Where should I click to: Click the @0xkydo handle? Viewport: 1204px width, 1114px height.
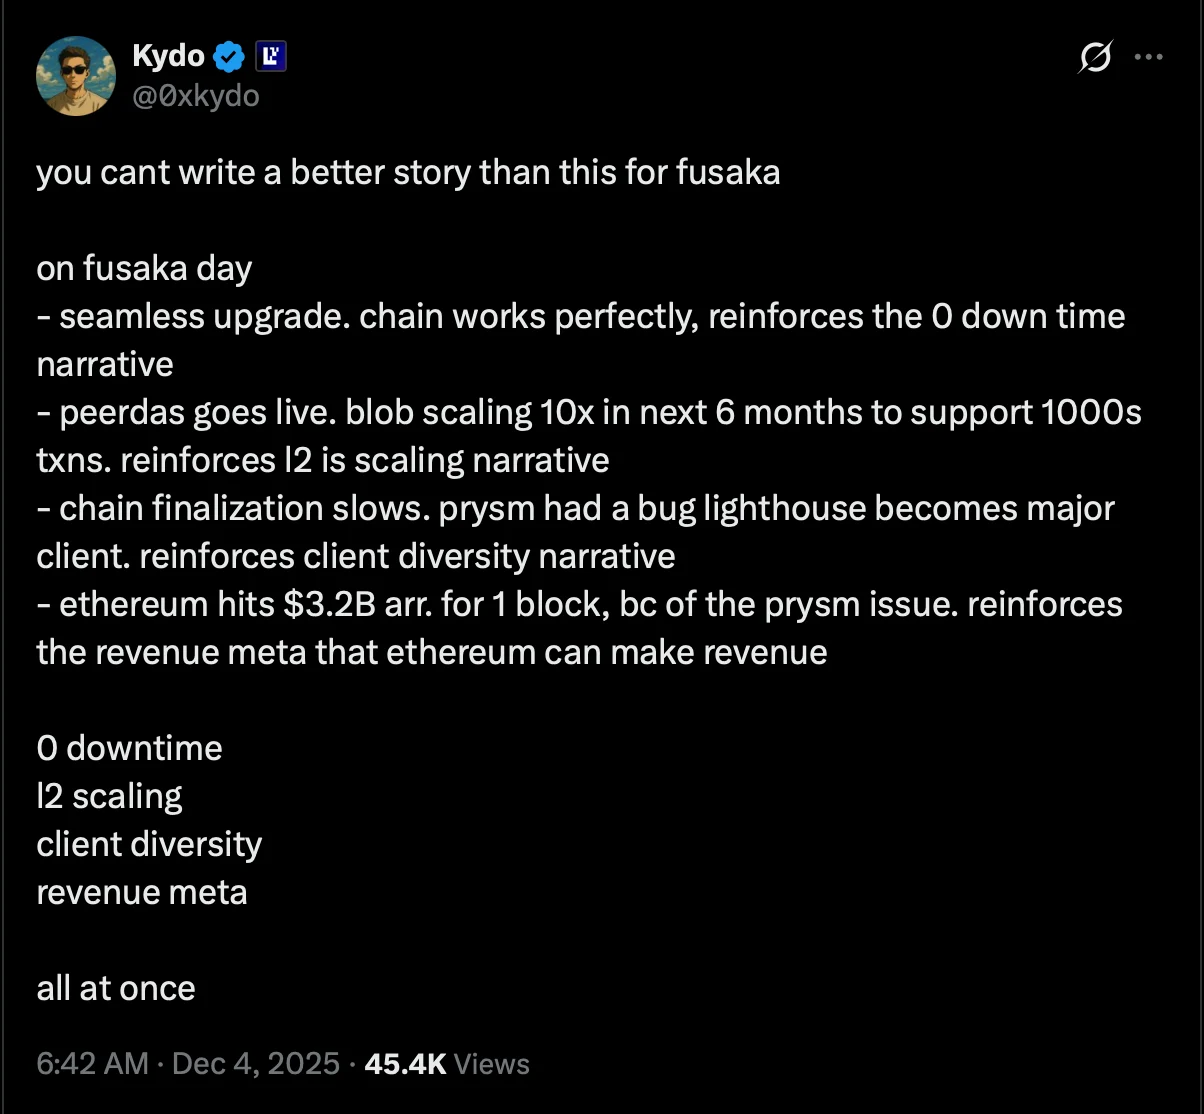(195, 96)
